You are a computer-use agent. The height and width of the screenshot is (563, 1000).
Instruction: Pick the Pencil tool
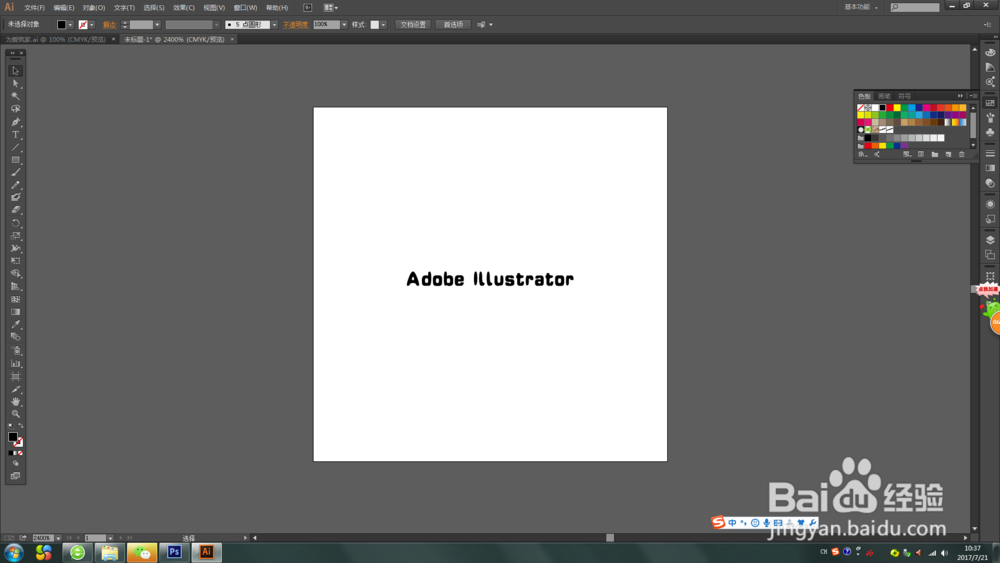click(x=15, y=185)
